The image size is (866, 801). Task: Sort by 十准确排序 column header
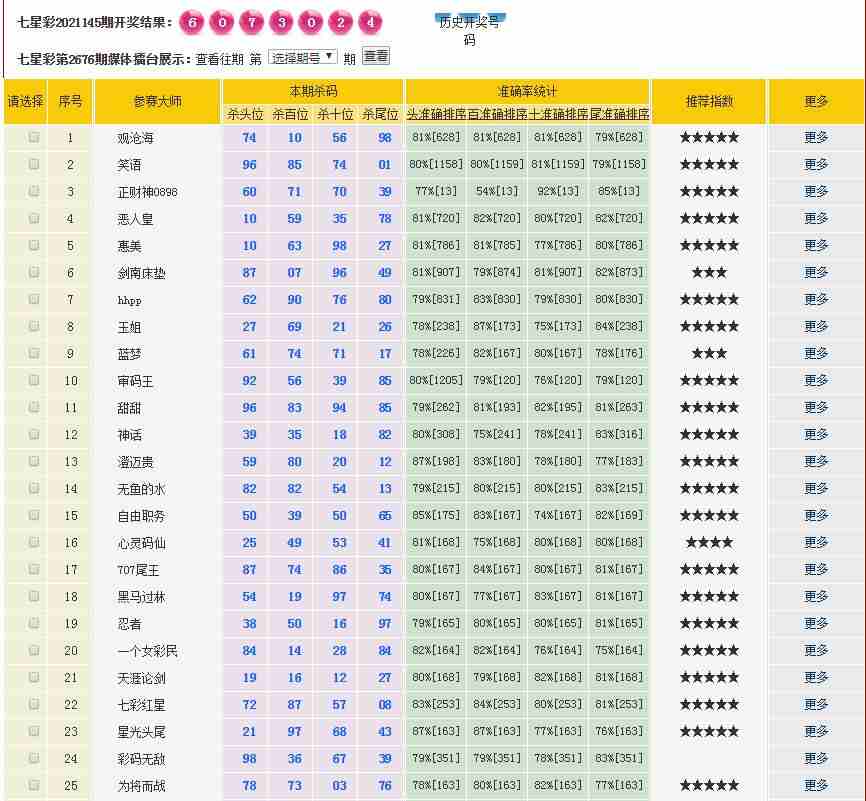(558, 114)
